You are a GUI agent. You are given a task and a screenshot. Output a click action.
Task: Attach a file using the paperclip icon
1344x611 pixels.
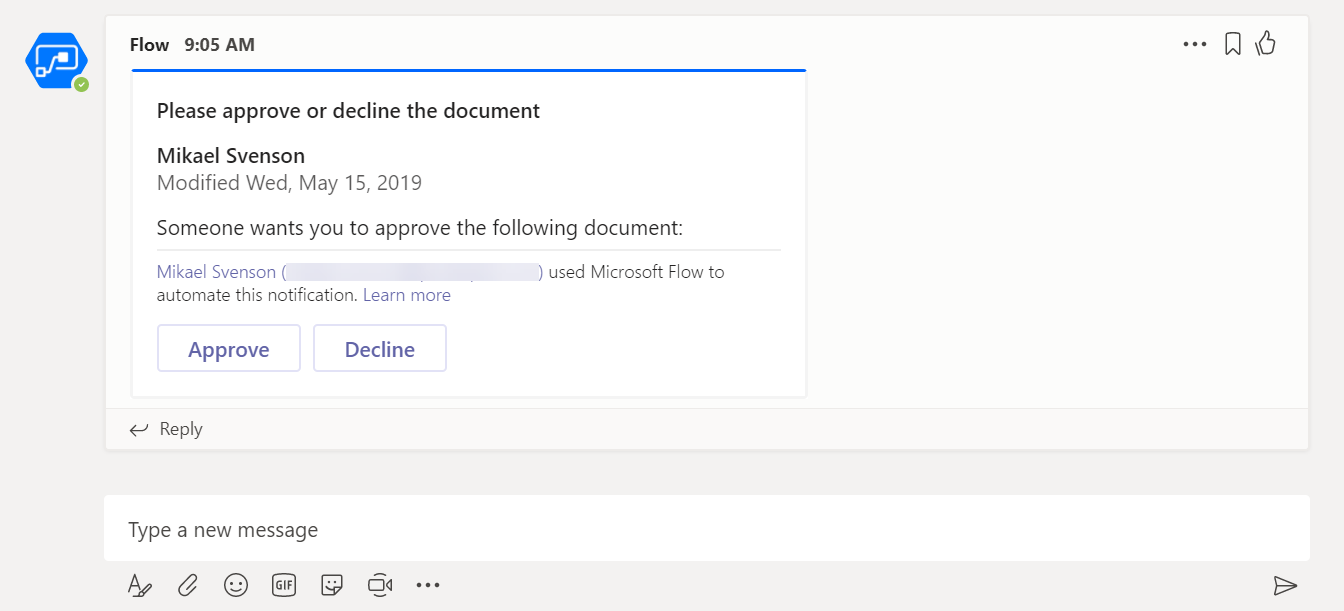pos(188,585)
